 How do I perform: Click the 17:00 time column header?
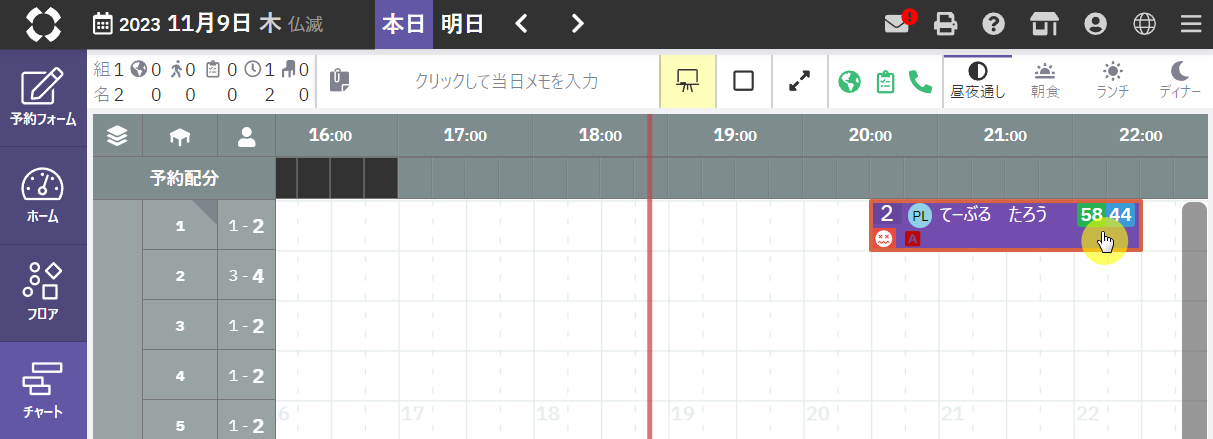[465, 136]
